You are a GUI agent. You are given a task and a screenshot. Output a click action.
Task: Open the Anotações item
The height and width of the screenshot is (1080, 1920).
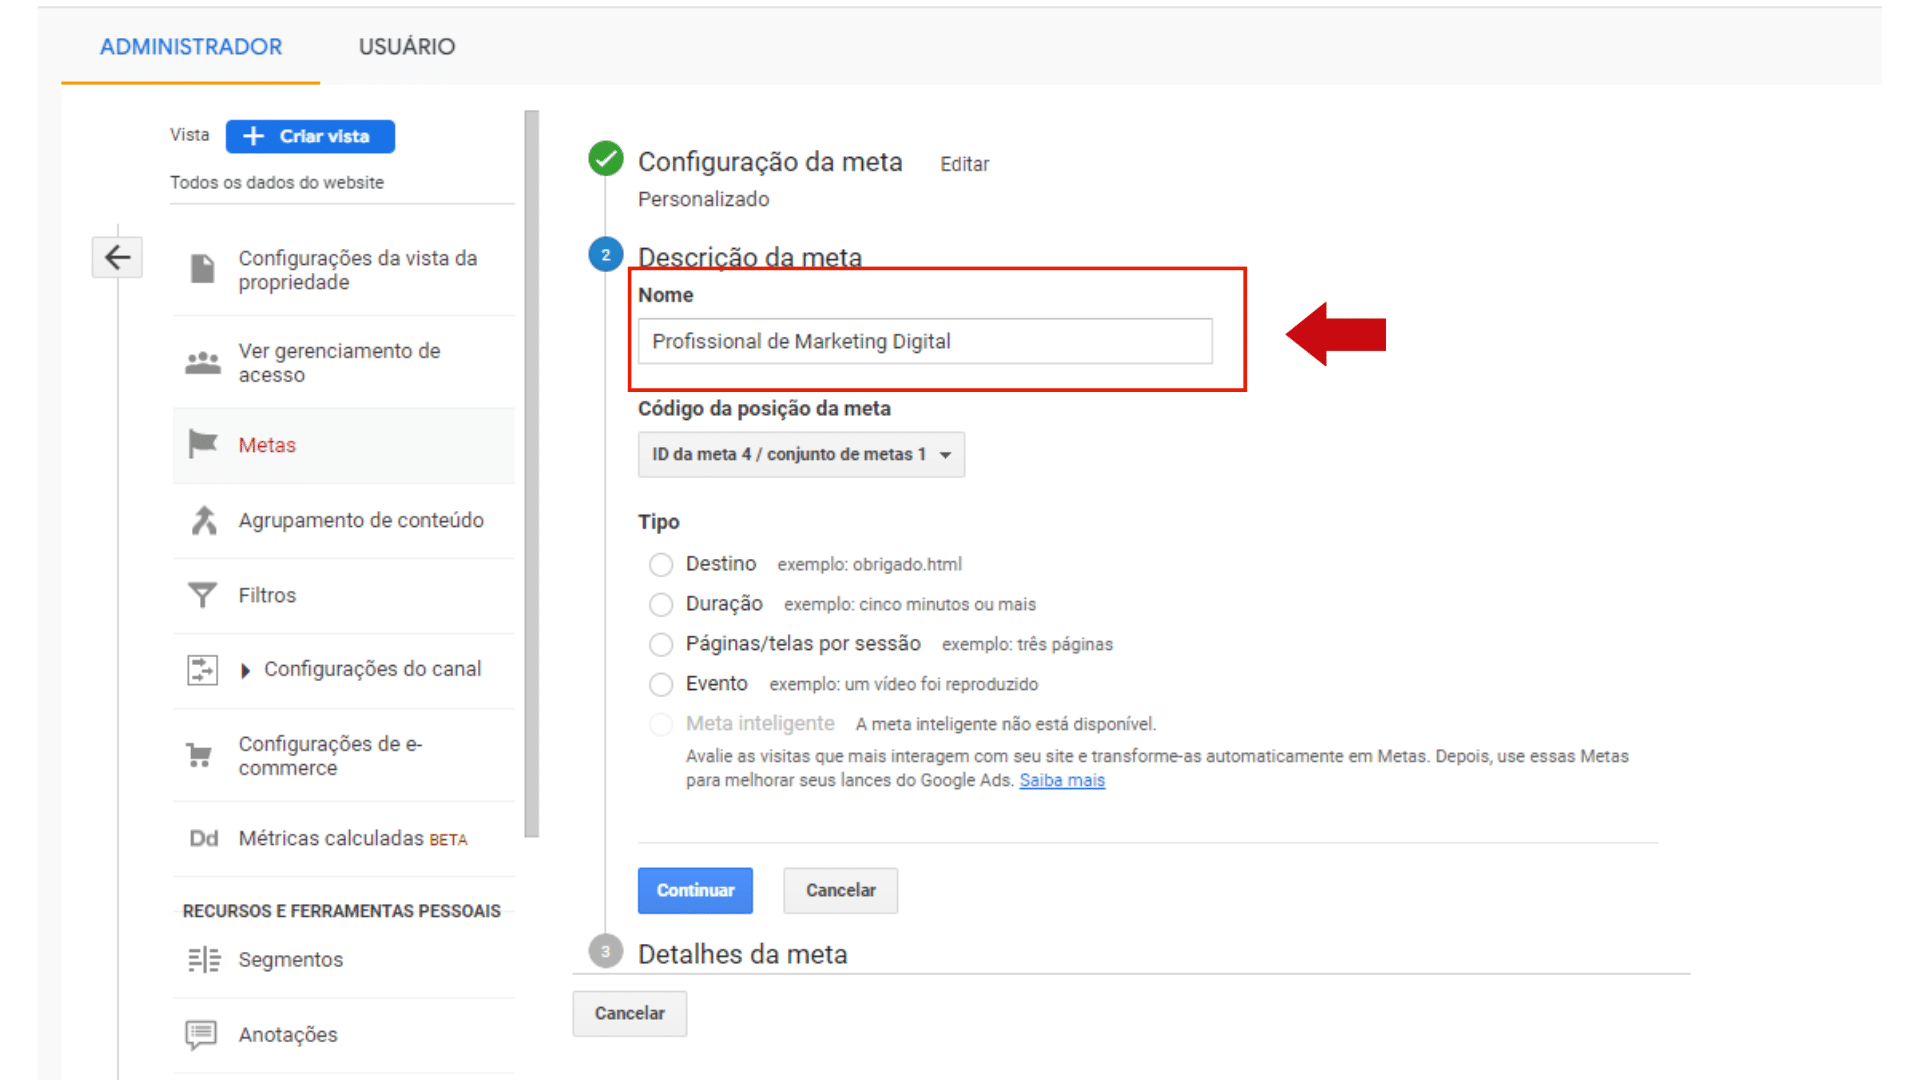288,1034
